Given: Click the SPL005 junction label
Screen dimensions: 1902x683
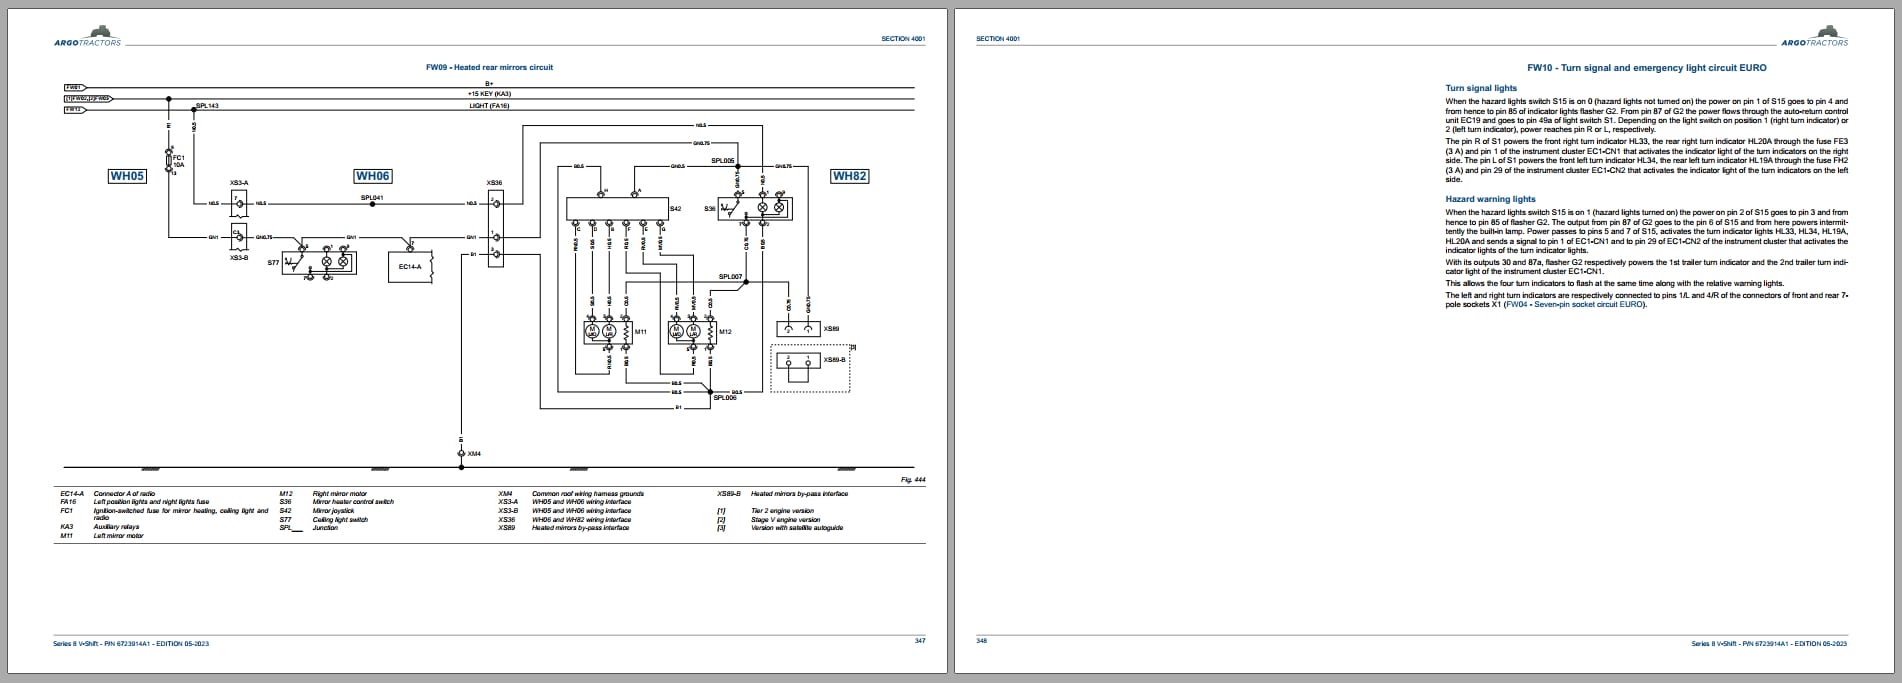Looking at the screenshot, I should (723, 160).
